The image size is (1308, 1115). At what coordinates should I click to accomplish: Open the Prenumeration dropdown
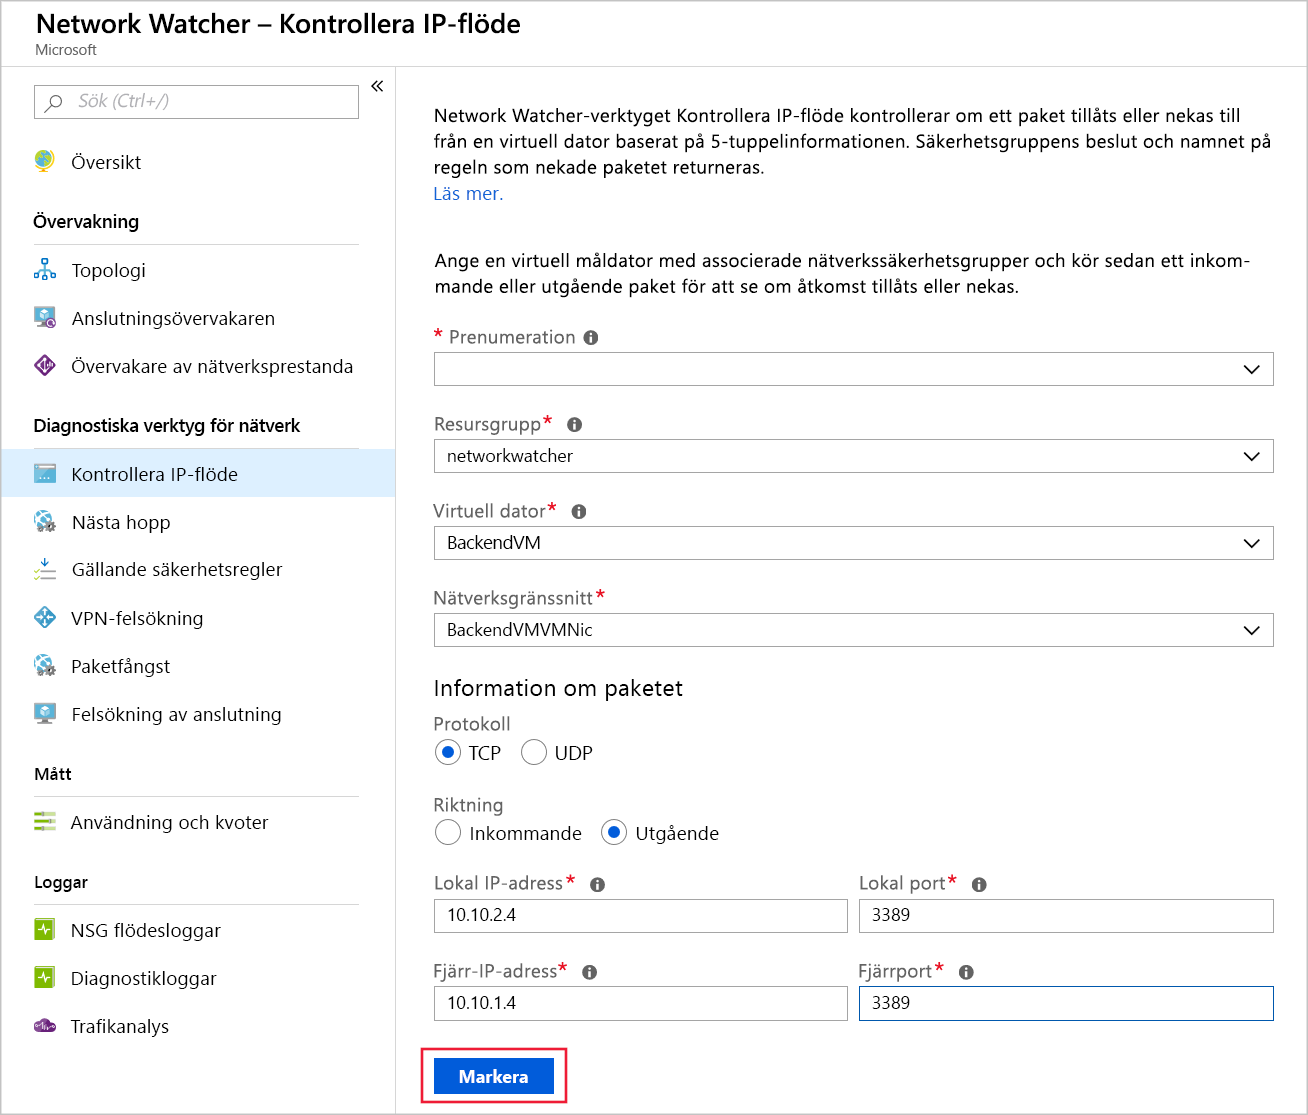coord(854,369)
